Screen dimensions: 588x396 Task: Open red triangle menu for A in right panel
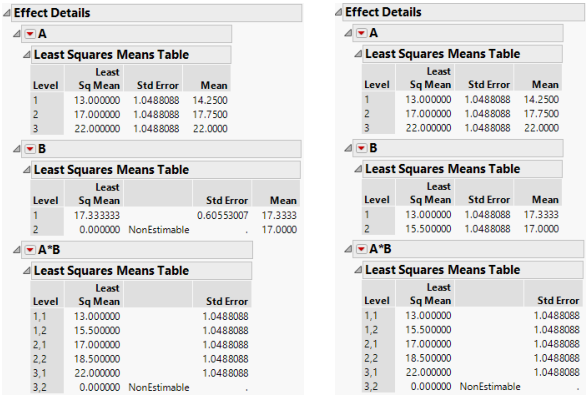point(361,33)
